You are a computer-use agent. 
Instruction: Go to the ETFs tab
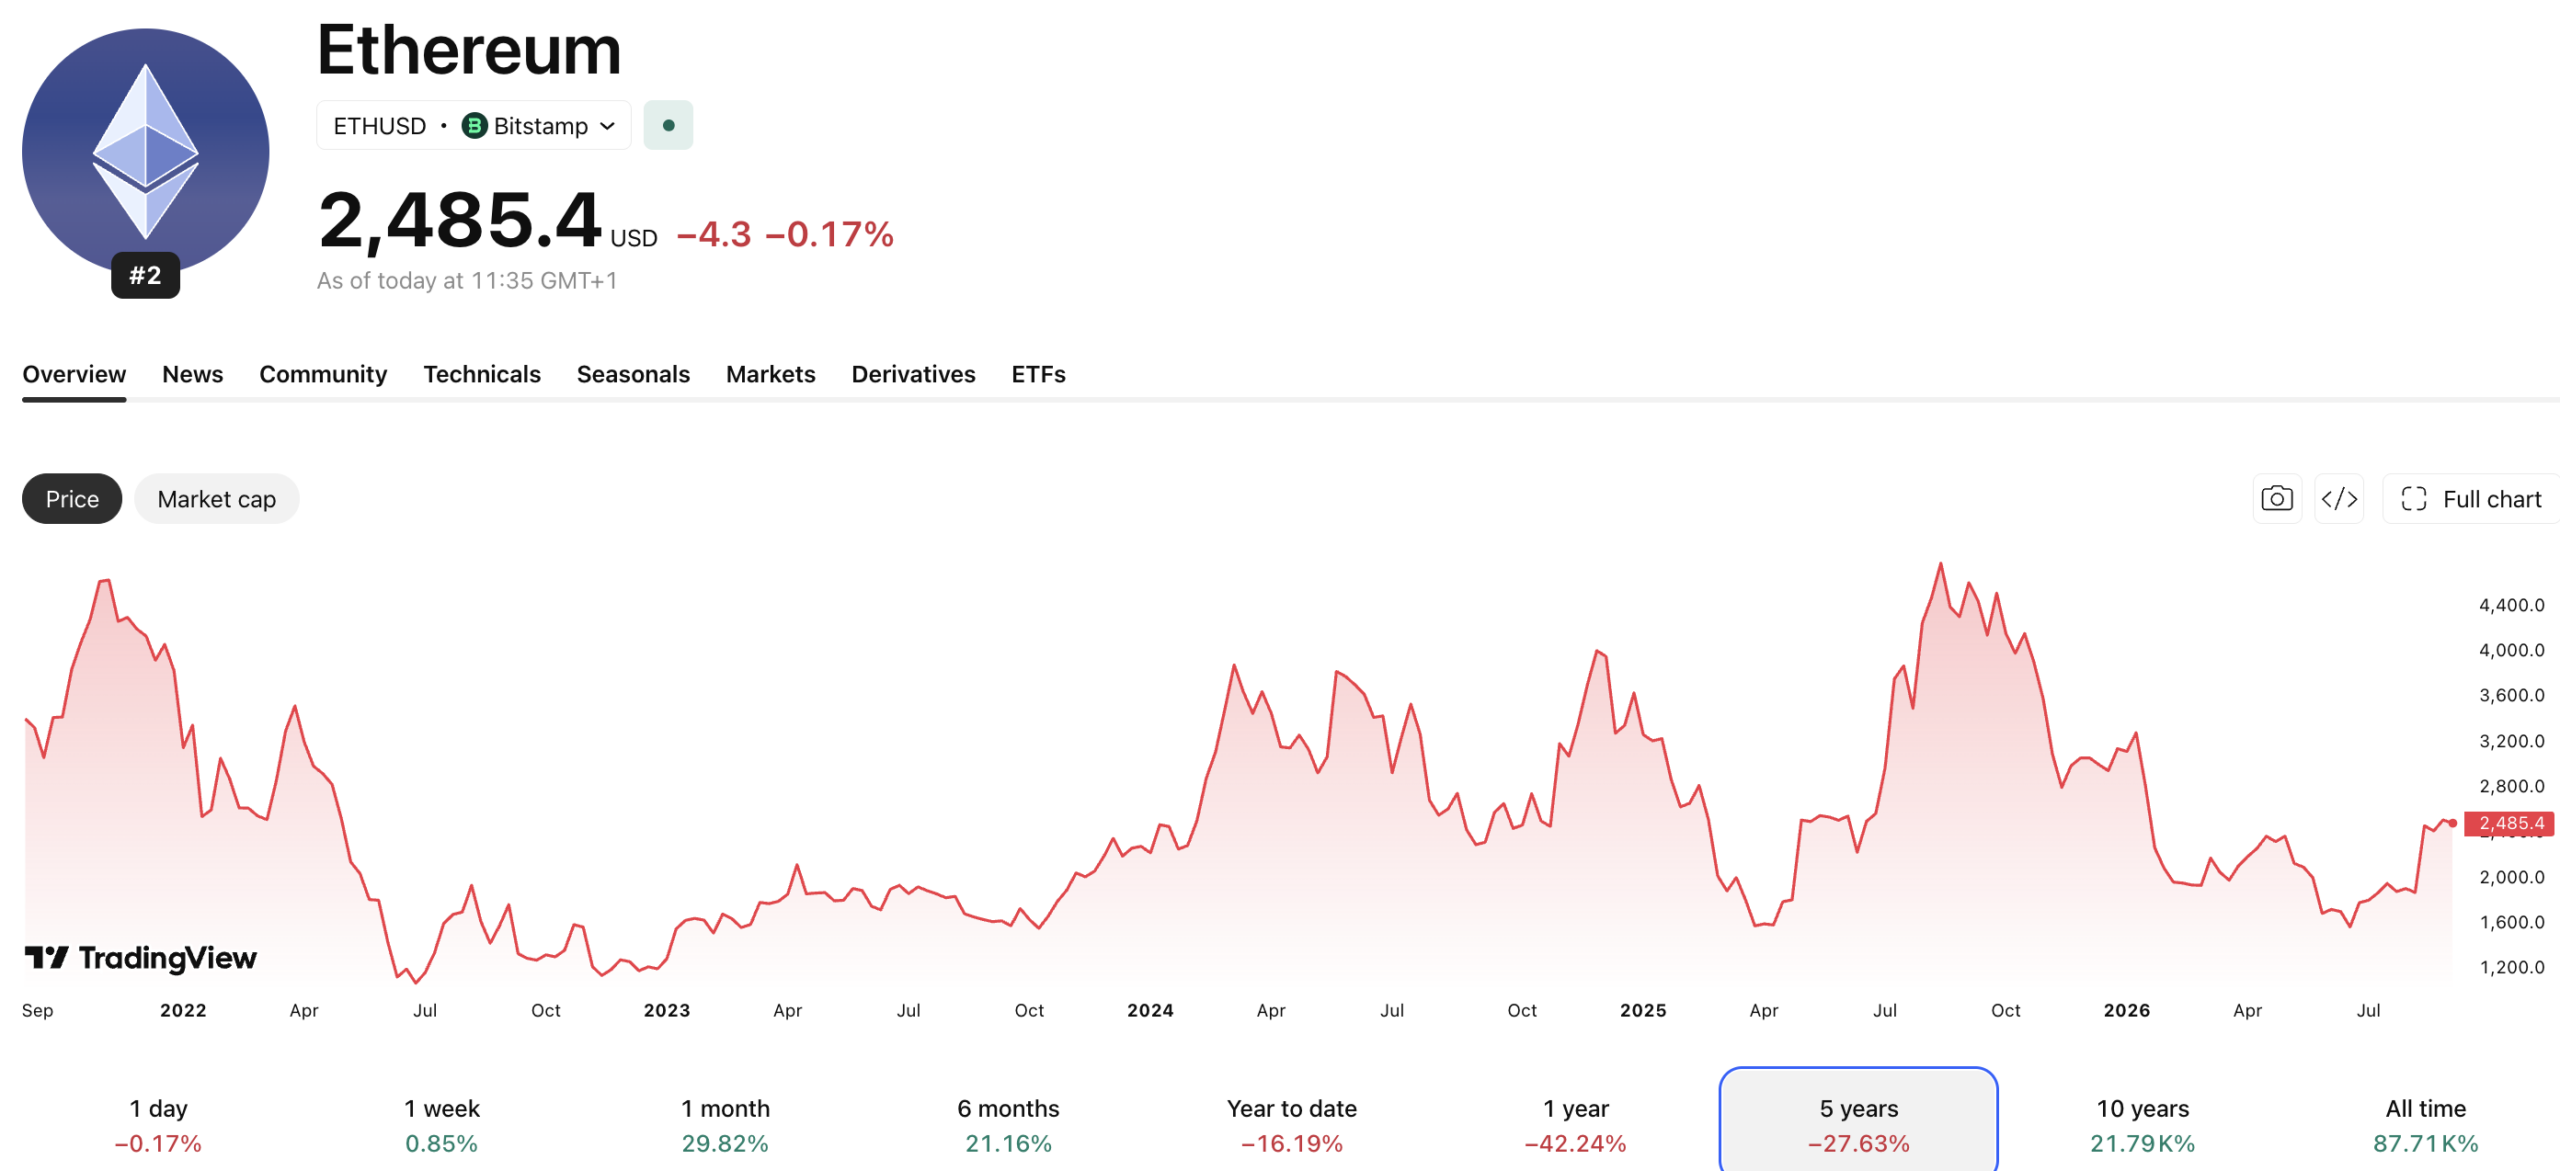pos(1038,374)
